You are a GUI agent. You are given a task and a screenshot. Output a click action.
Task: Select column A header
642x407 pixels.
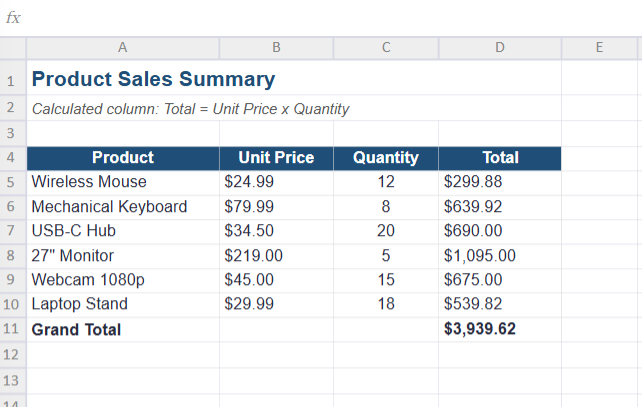[123, 48]
